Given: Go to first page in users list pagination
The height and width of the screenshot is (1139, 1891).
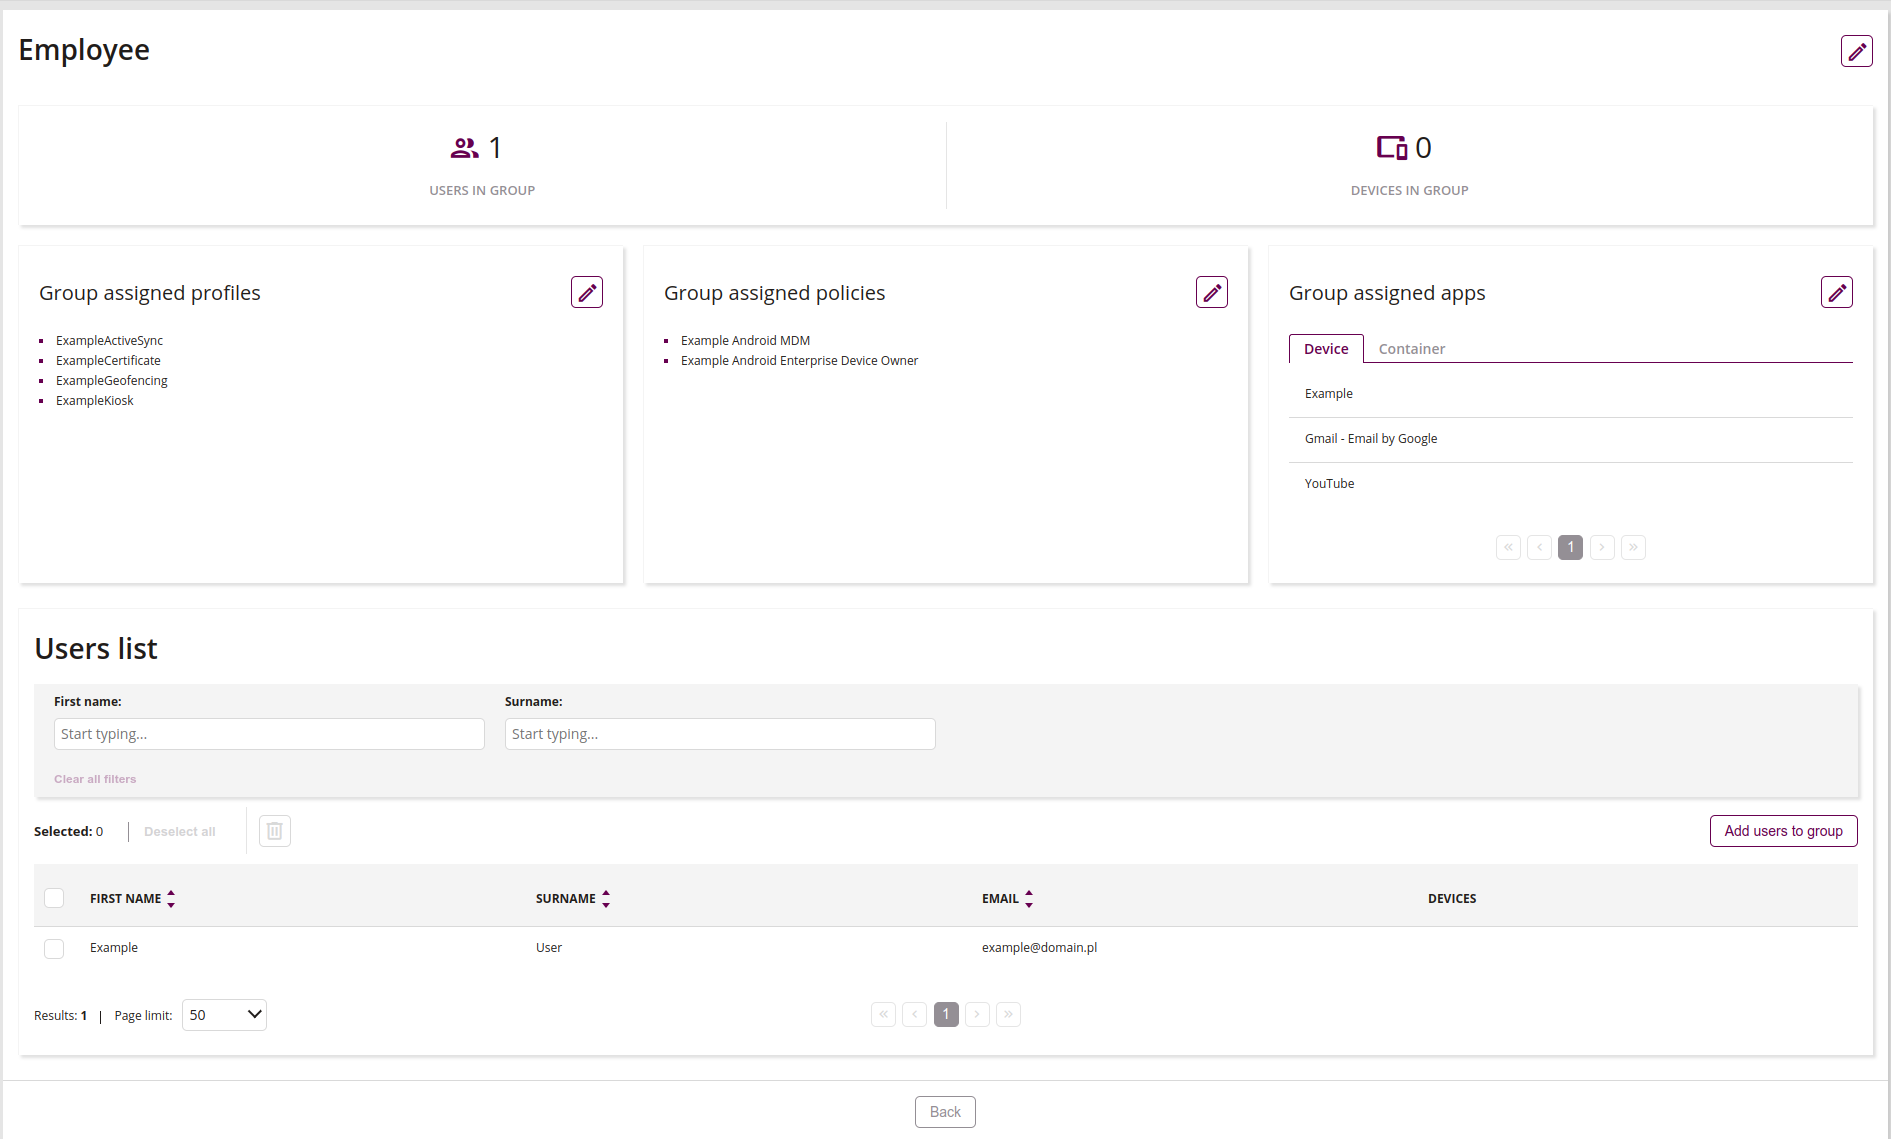Looking at the screenshot, I should (883, 1014).
